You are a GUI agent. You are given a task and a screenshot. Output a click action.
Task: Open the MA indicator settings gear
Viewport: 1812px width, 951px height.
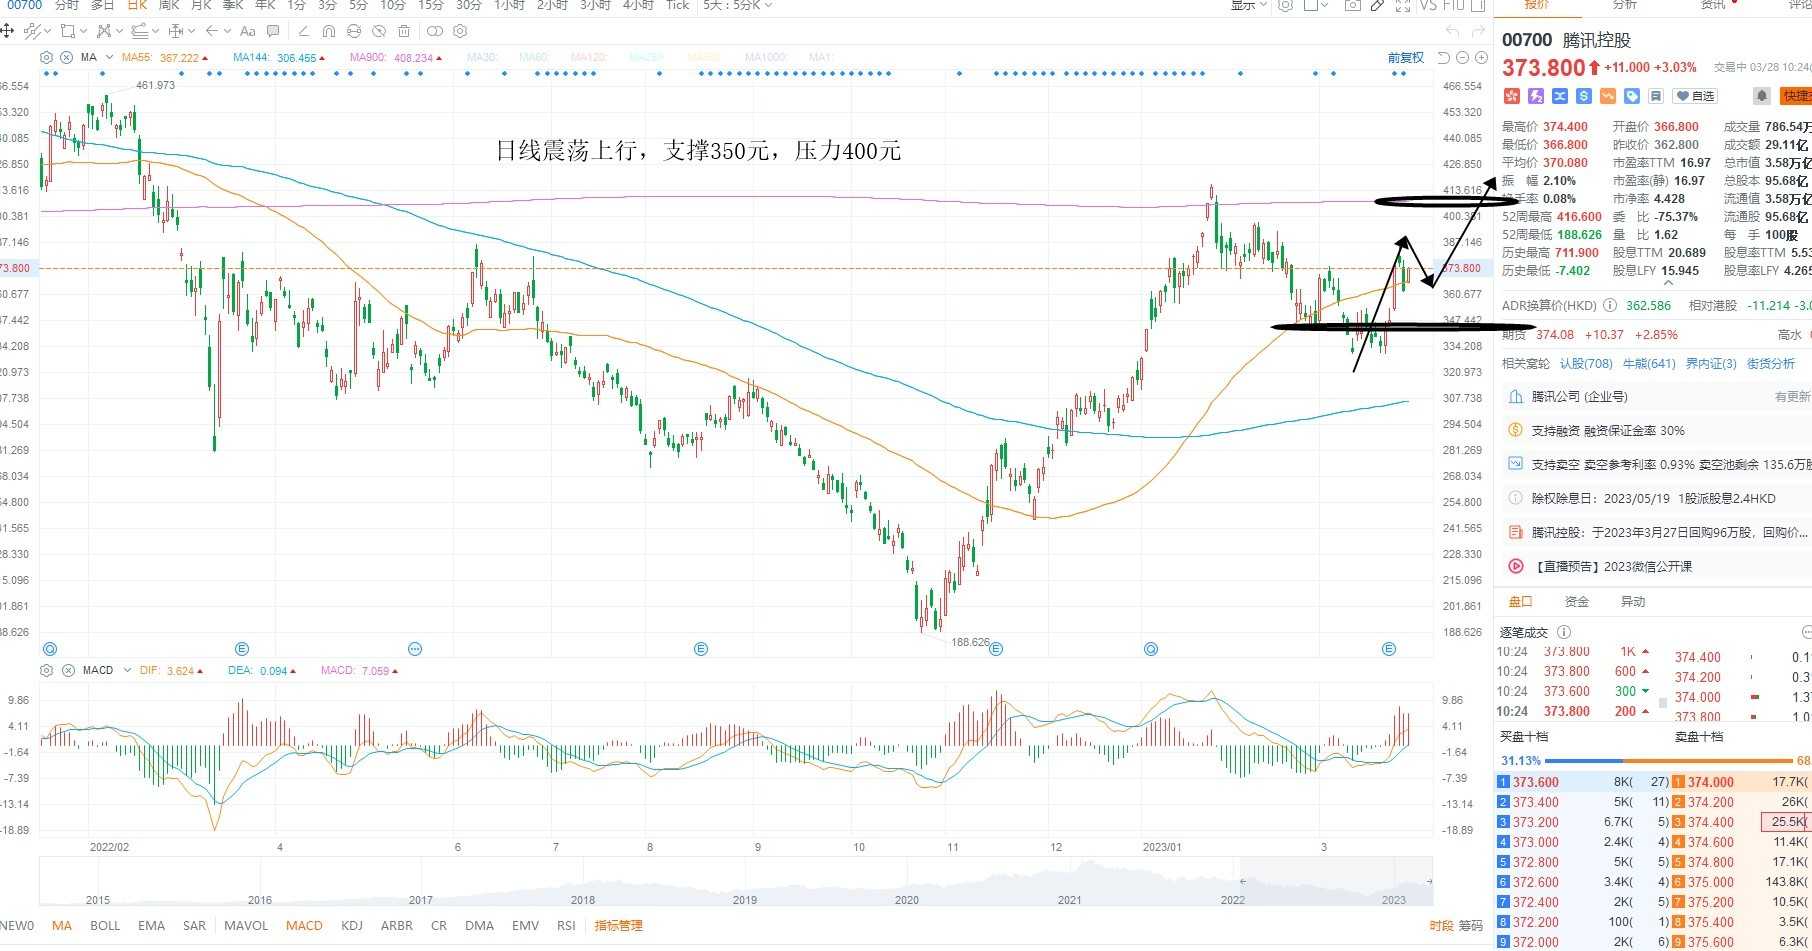[x=47, y=58]
